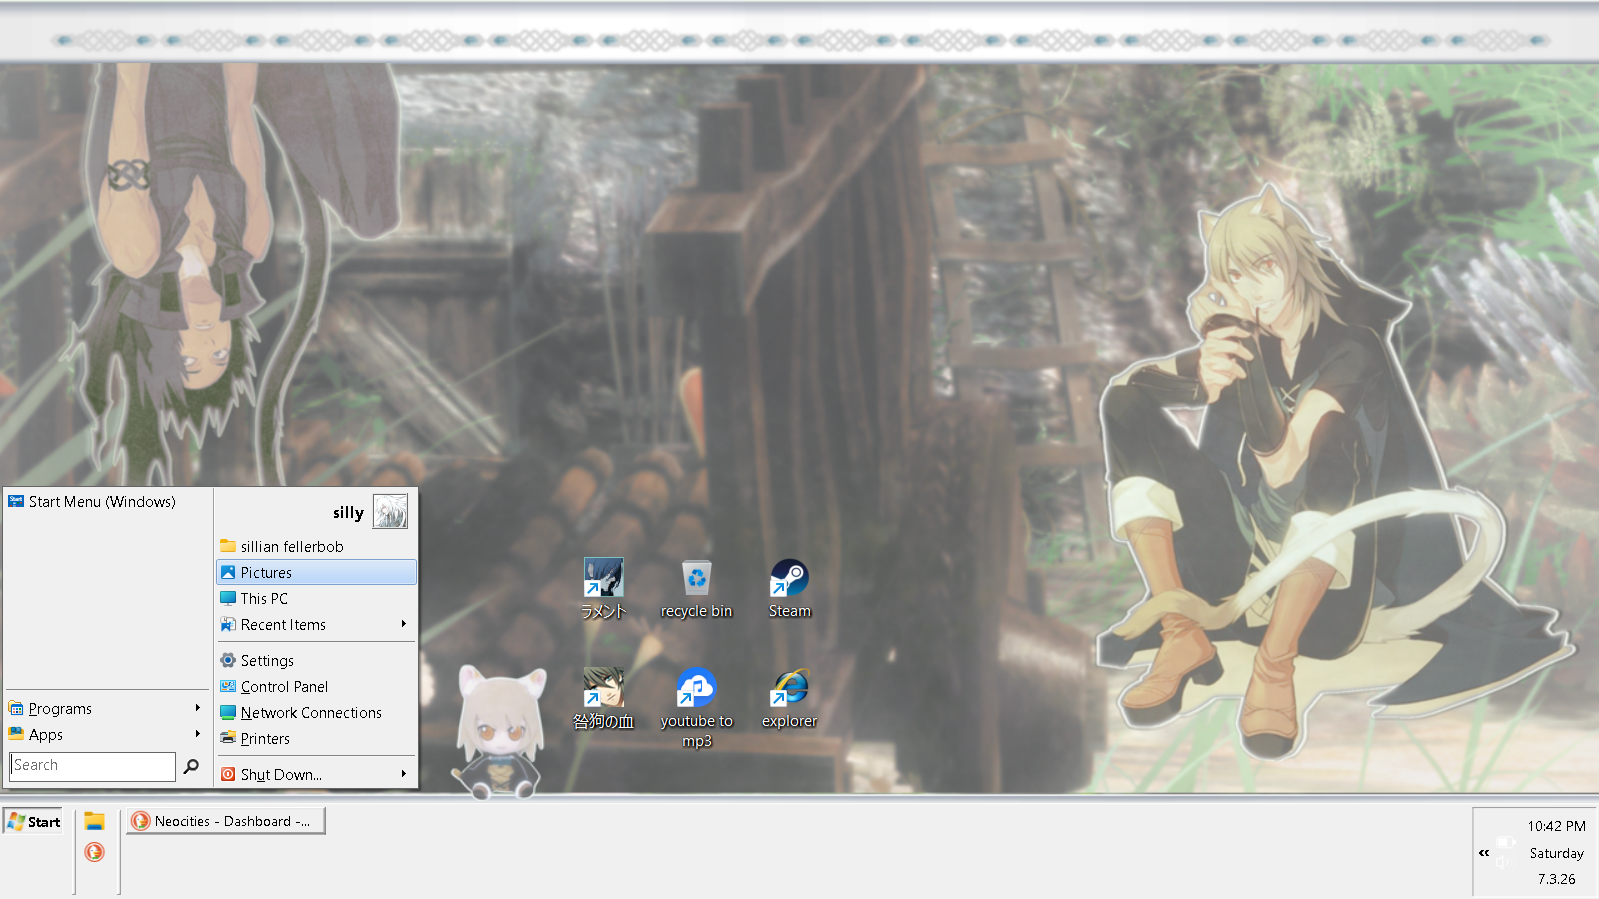Expand the Shut Down options arrow
The height and width of the screenshot is (899, 1599).
(403, 774)
